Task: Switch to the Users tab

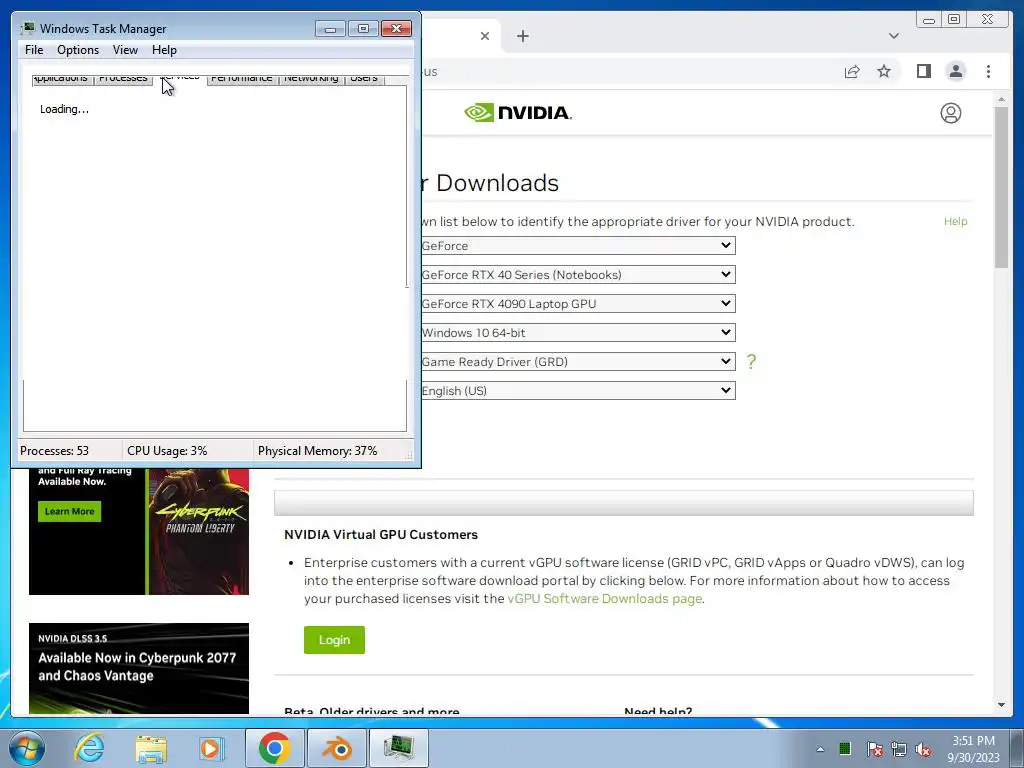Action: tap(364, 79)
